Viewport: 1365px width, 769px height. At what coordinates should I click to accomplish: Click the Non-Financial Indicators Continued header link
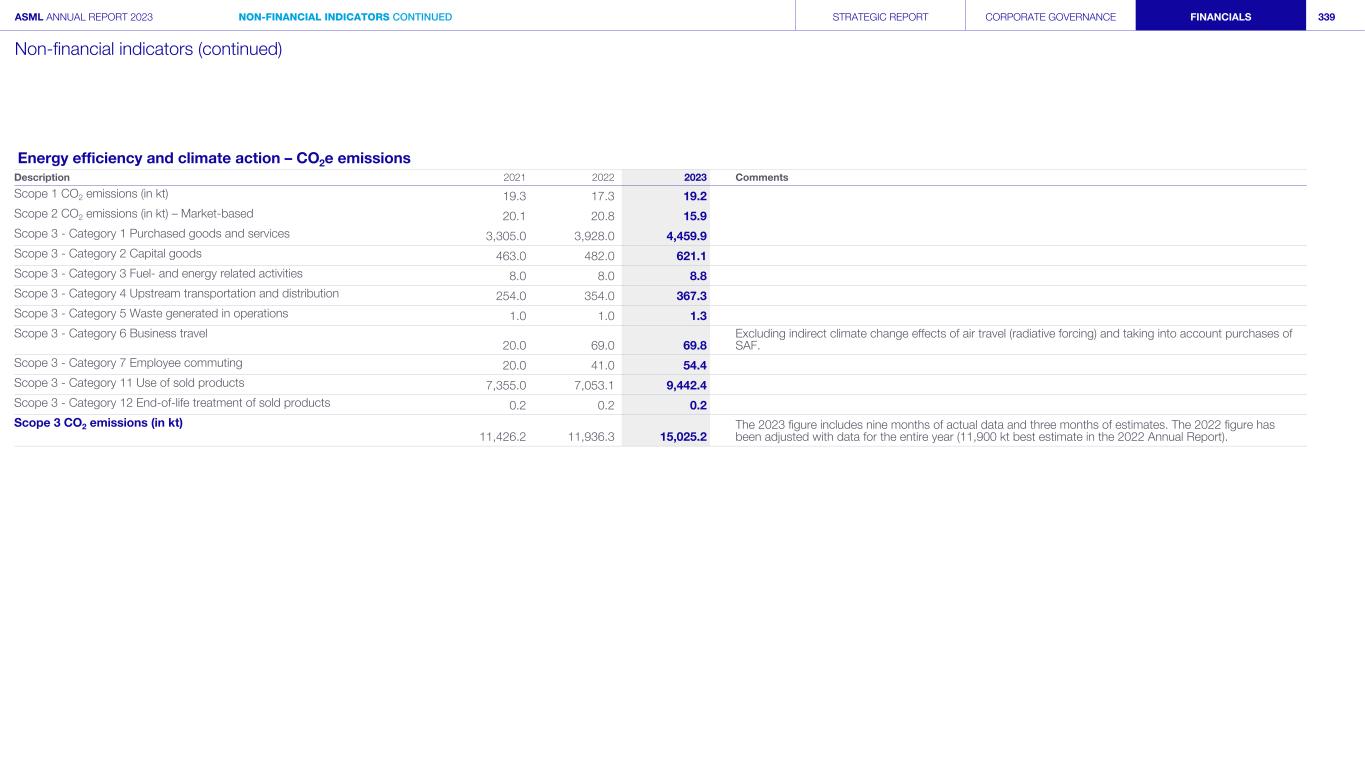(345, 17)
